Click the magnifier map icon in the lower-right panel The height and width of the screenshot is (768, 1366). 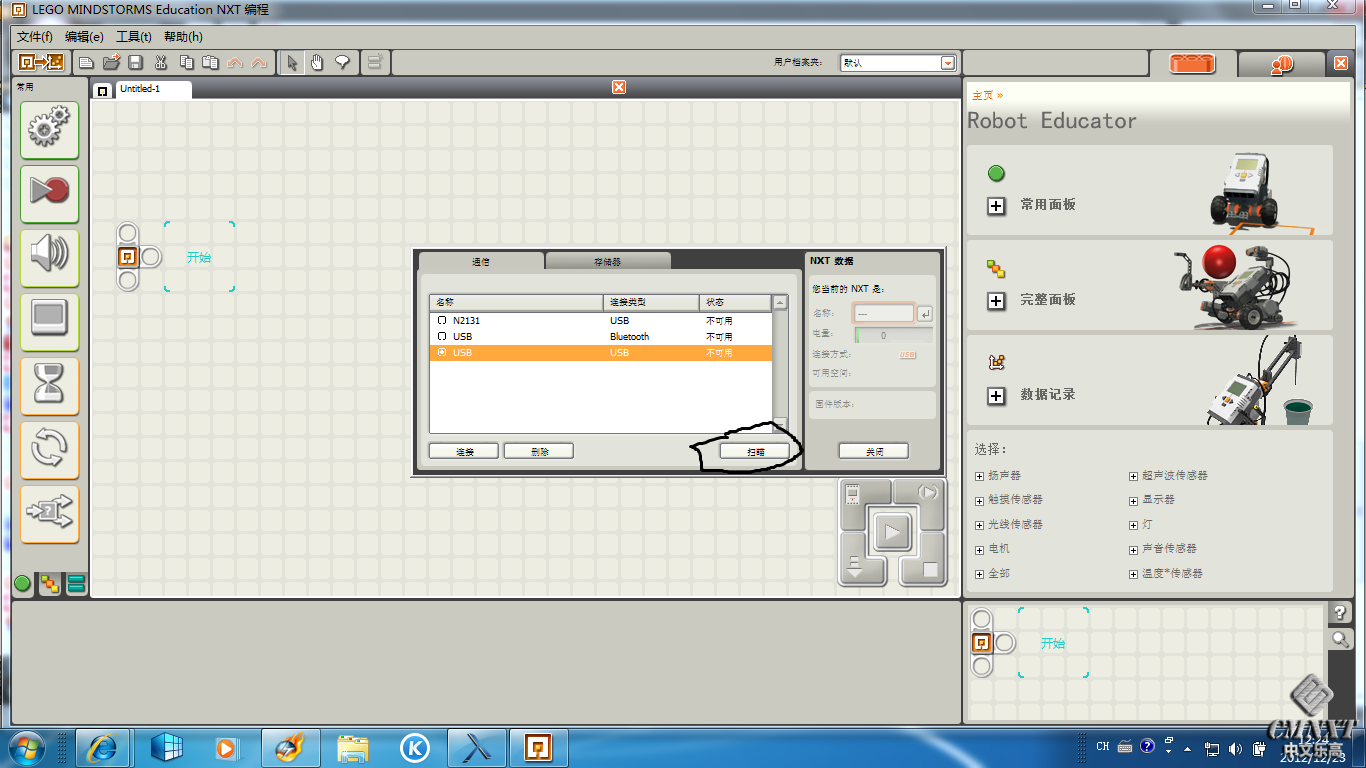(1340, 639)
